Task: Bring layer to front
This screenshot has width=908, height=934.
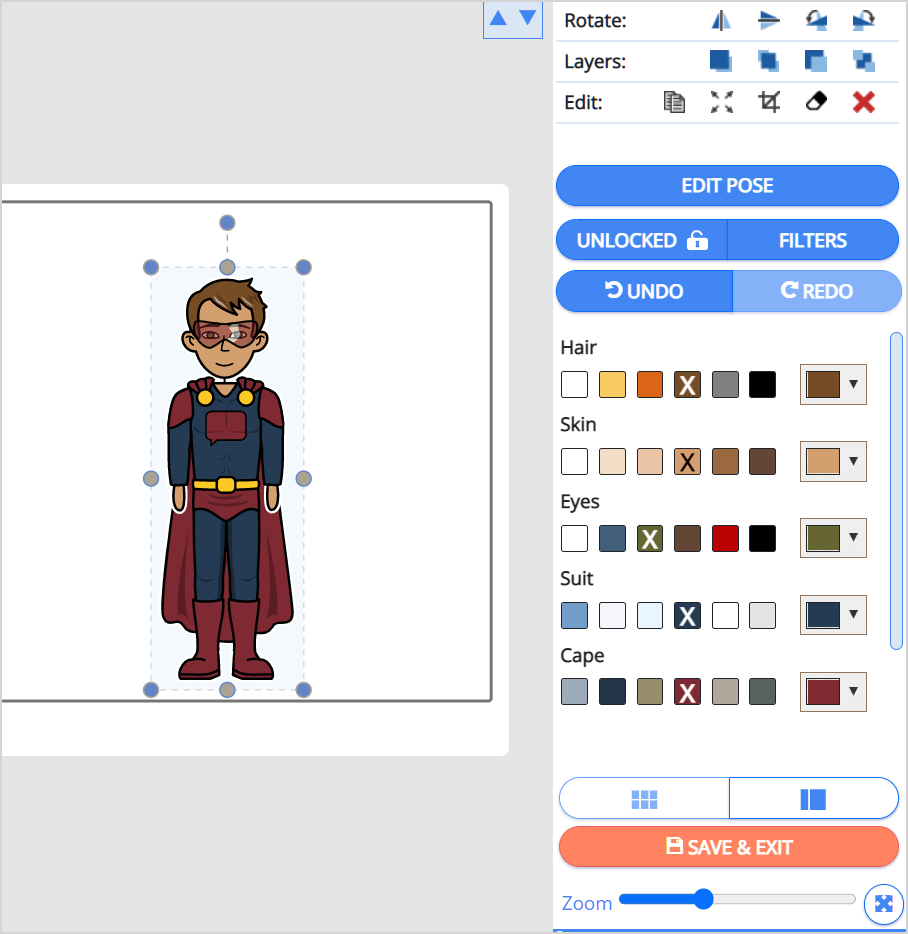Action: [721, 61]
